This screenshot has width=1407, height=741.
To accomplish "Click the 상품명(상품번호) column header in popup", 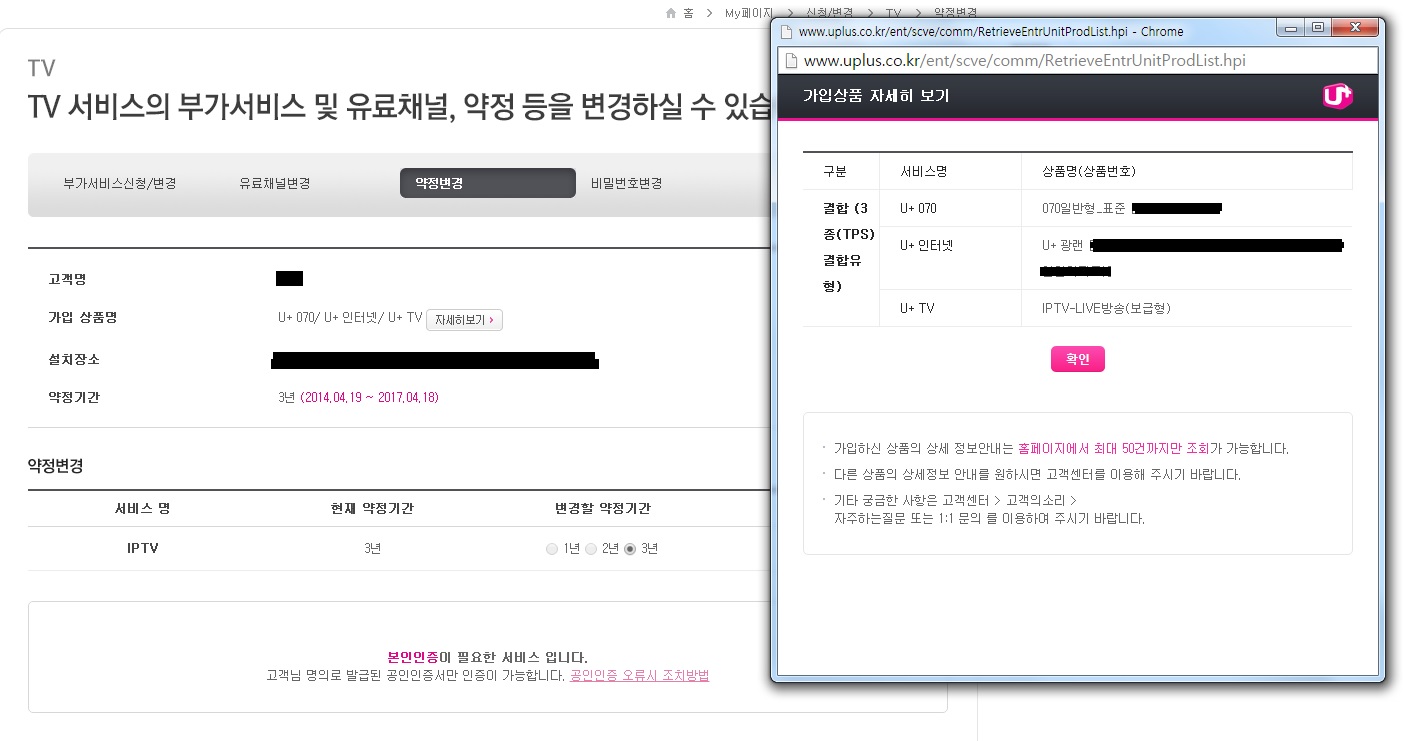I will pos(1088,171).
